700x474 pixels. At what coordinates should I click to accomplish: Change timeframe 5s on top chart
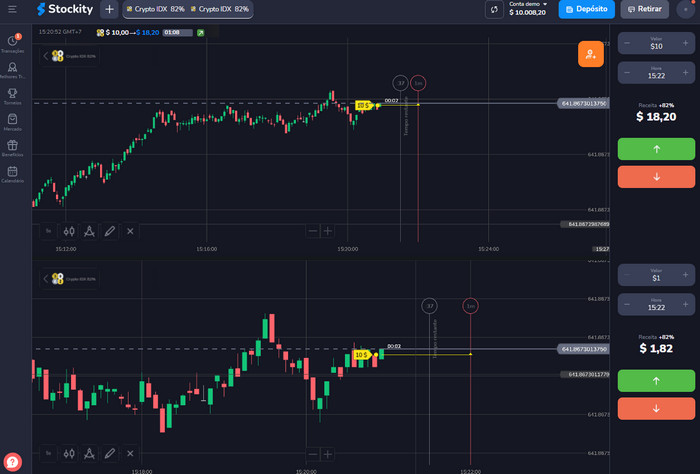pos(48,231)
